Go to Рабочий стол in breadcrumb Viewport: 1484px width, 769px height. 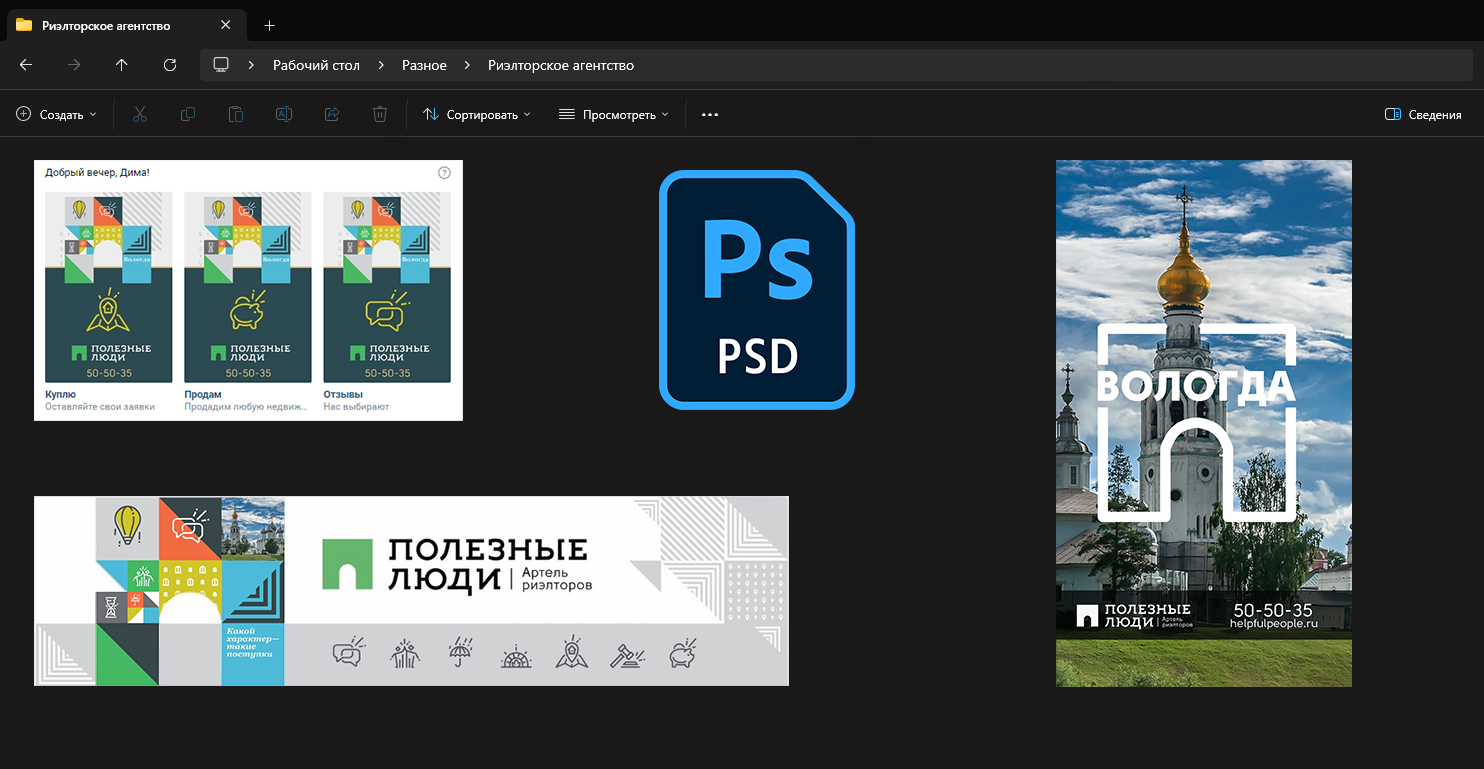(x=316, y=65)
